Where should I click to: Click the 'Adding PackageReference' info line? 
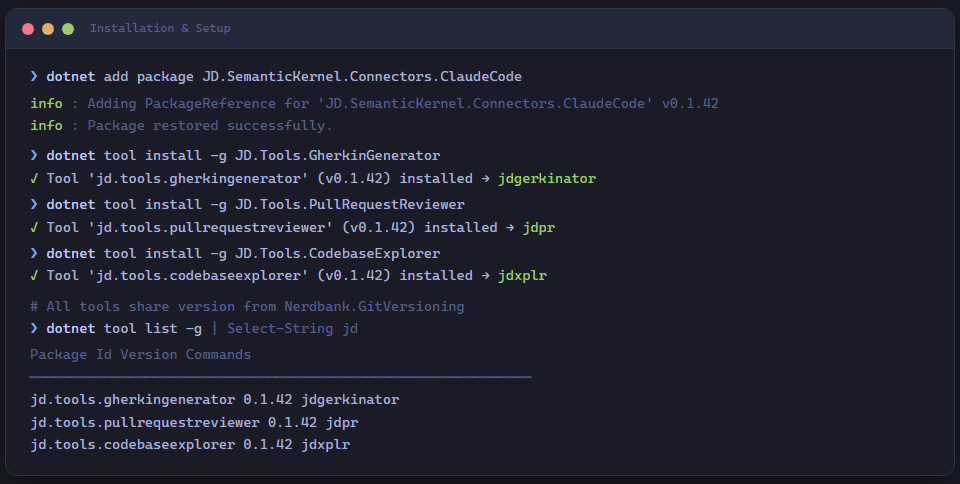point(375,103)
